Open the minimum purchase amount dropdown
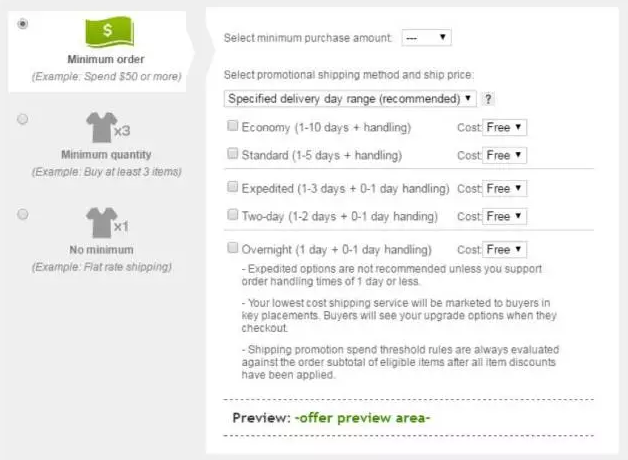The image size is (628, 460). (x=426, y=38)
